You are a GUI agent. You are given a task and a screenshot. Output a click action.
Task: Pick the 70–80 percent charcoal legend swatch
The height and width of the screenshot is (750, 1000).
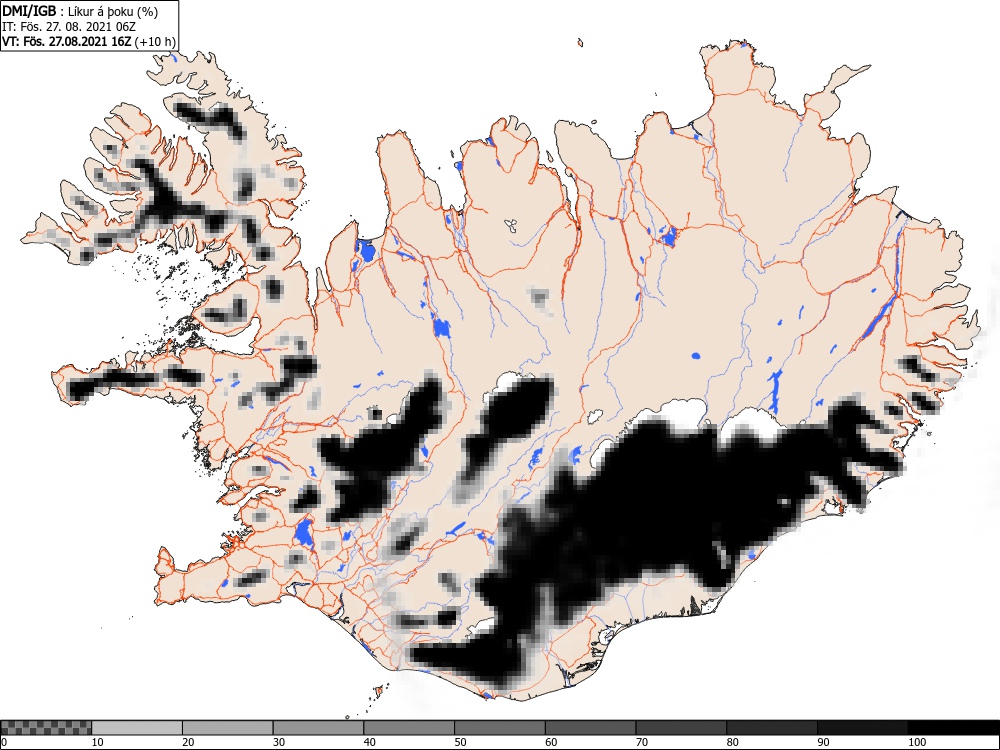[x=681, y=728]
